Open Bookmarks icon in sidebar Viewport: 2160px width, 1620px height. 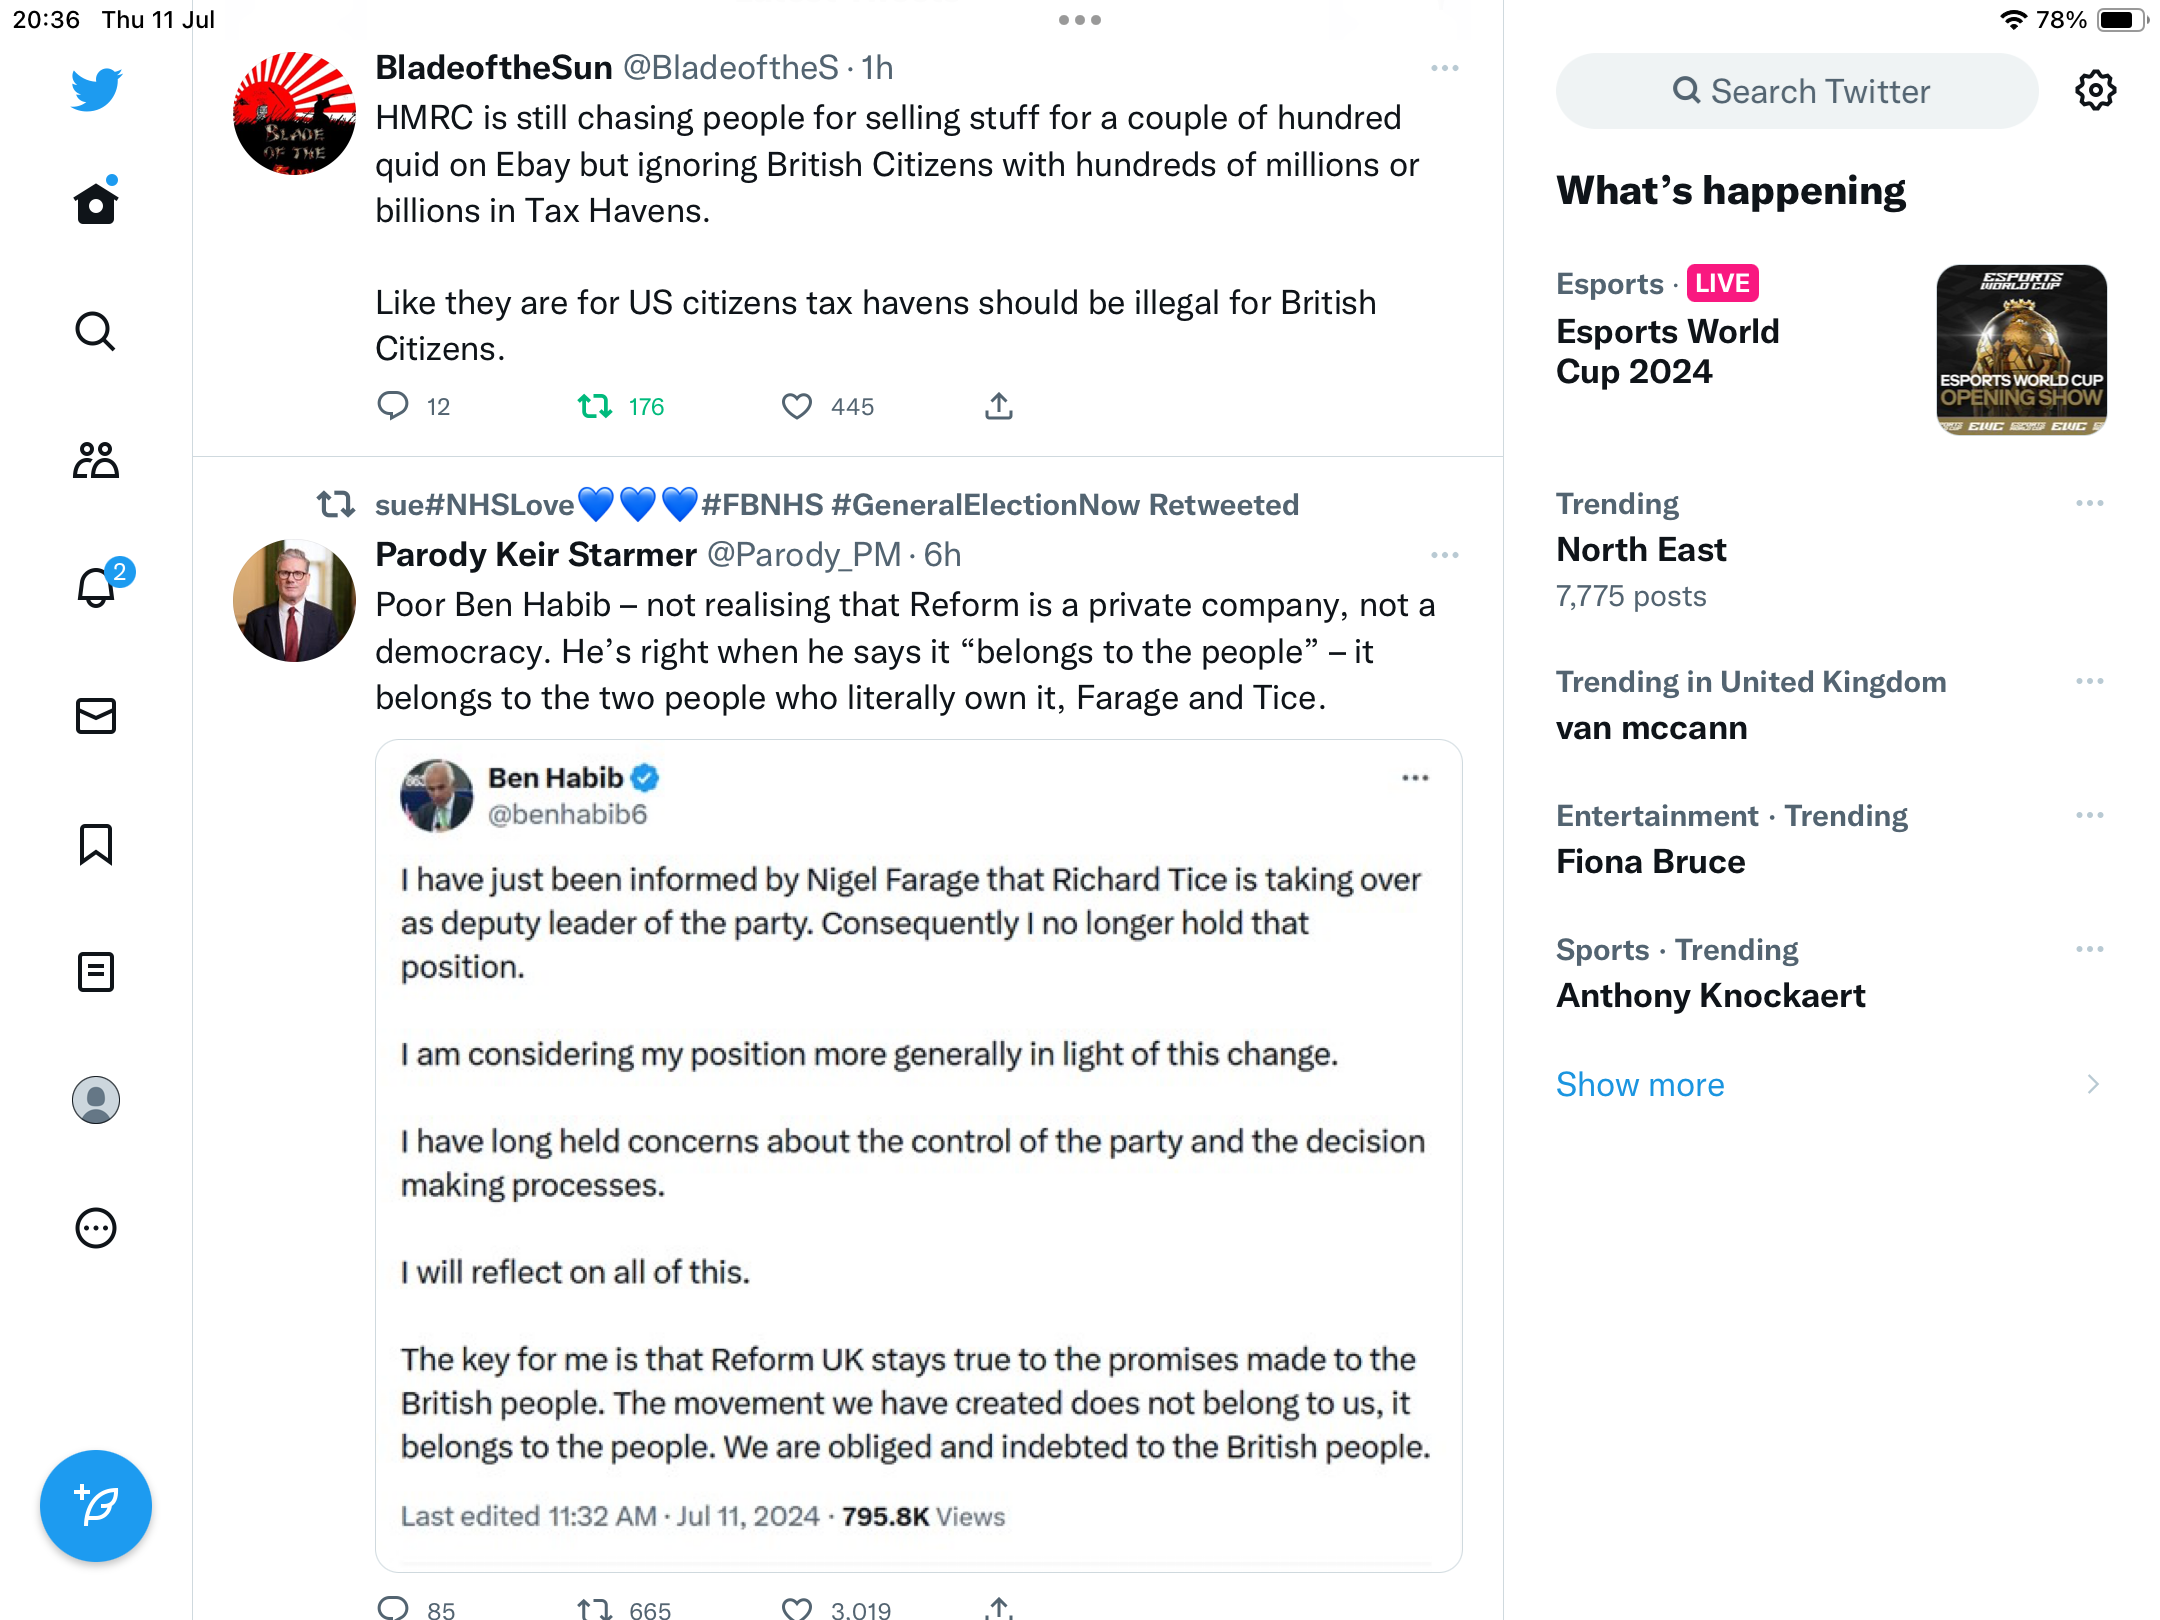click(96, 844)
